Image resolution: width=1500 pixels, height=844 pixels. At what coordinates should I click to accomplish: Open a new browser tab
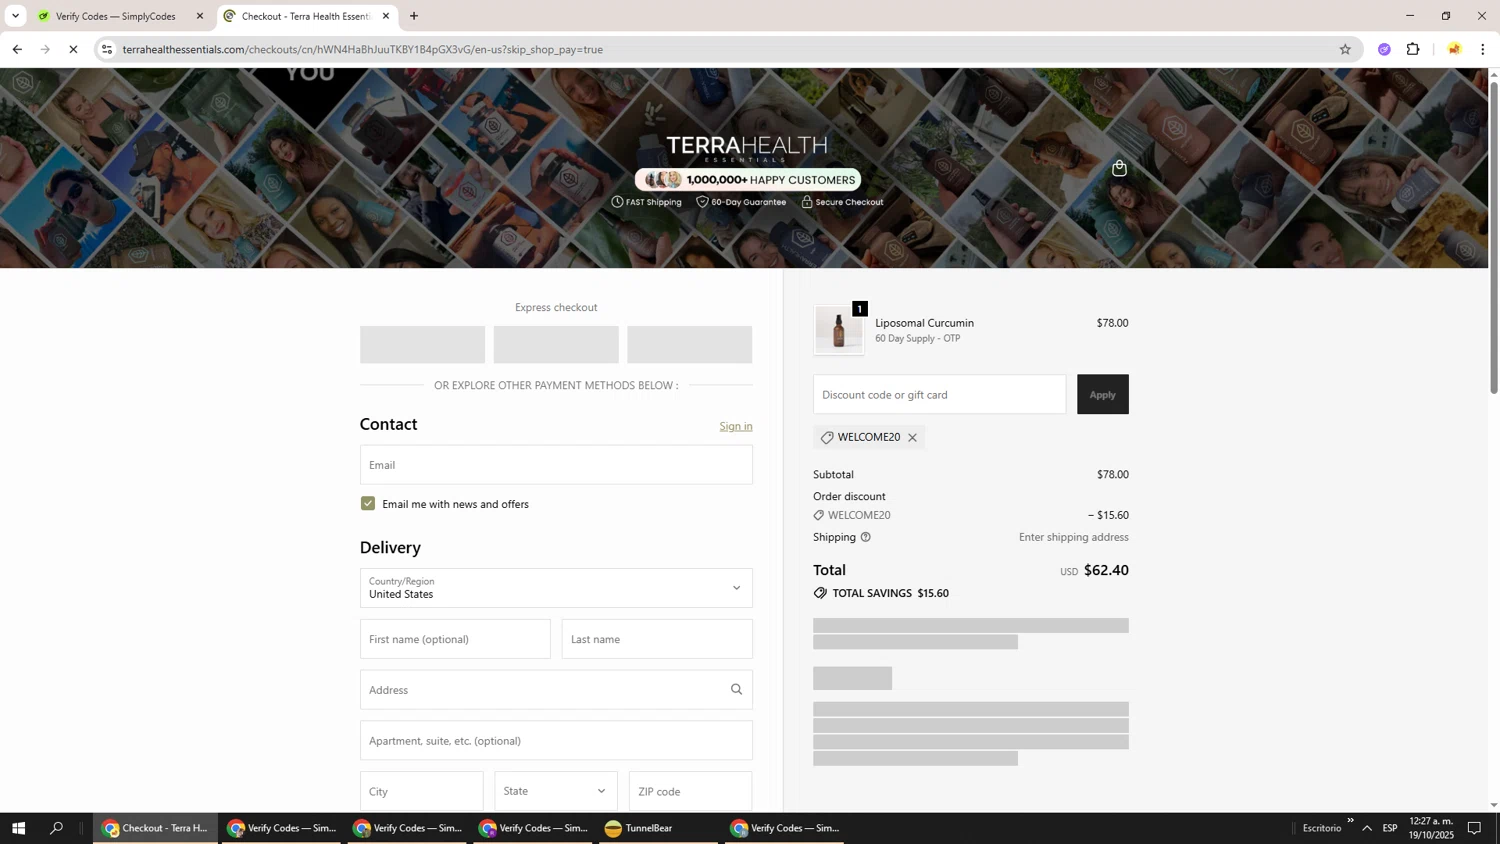pyautogui.click(x=414, y=16)
